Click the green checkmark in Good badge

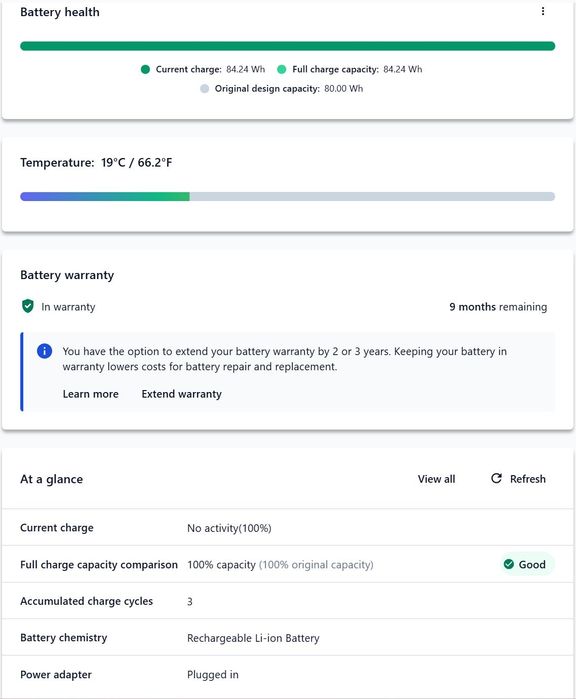(x=509, y=564)
